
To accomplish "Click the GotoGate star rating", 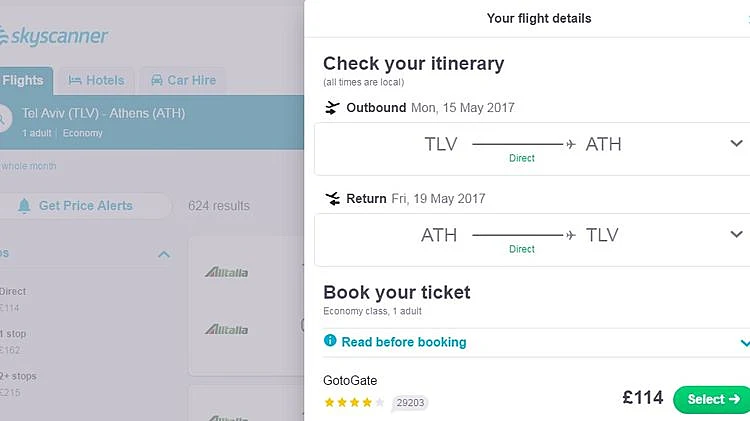I will tap(353, 402).
